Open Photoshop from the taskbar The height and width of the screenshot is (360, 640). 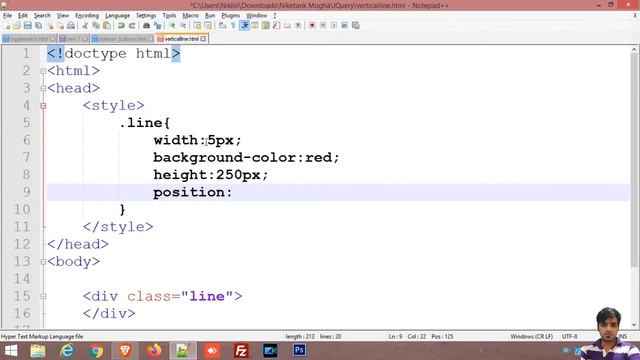299,351
